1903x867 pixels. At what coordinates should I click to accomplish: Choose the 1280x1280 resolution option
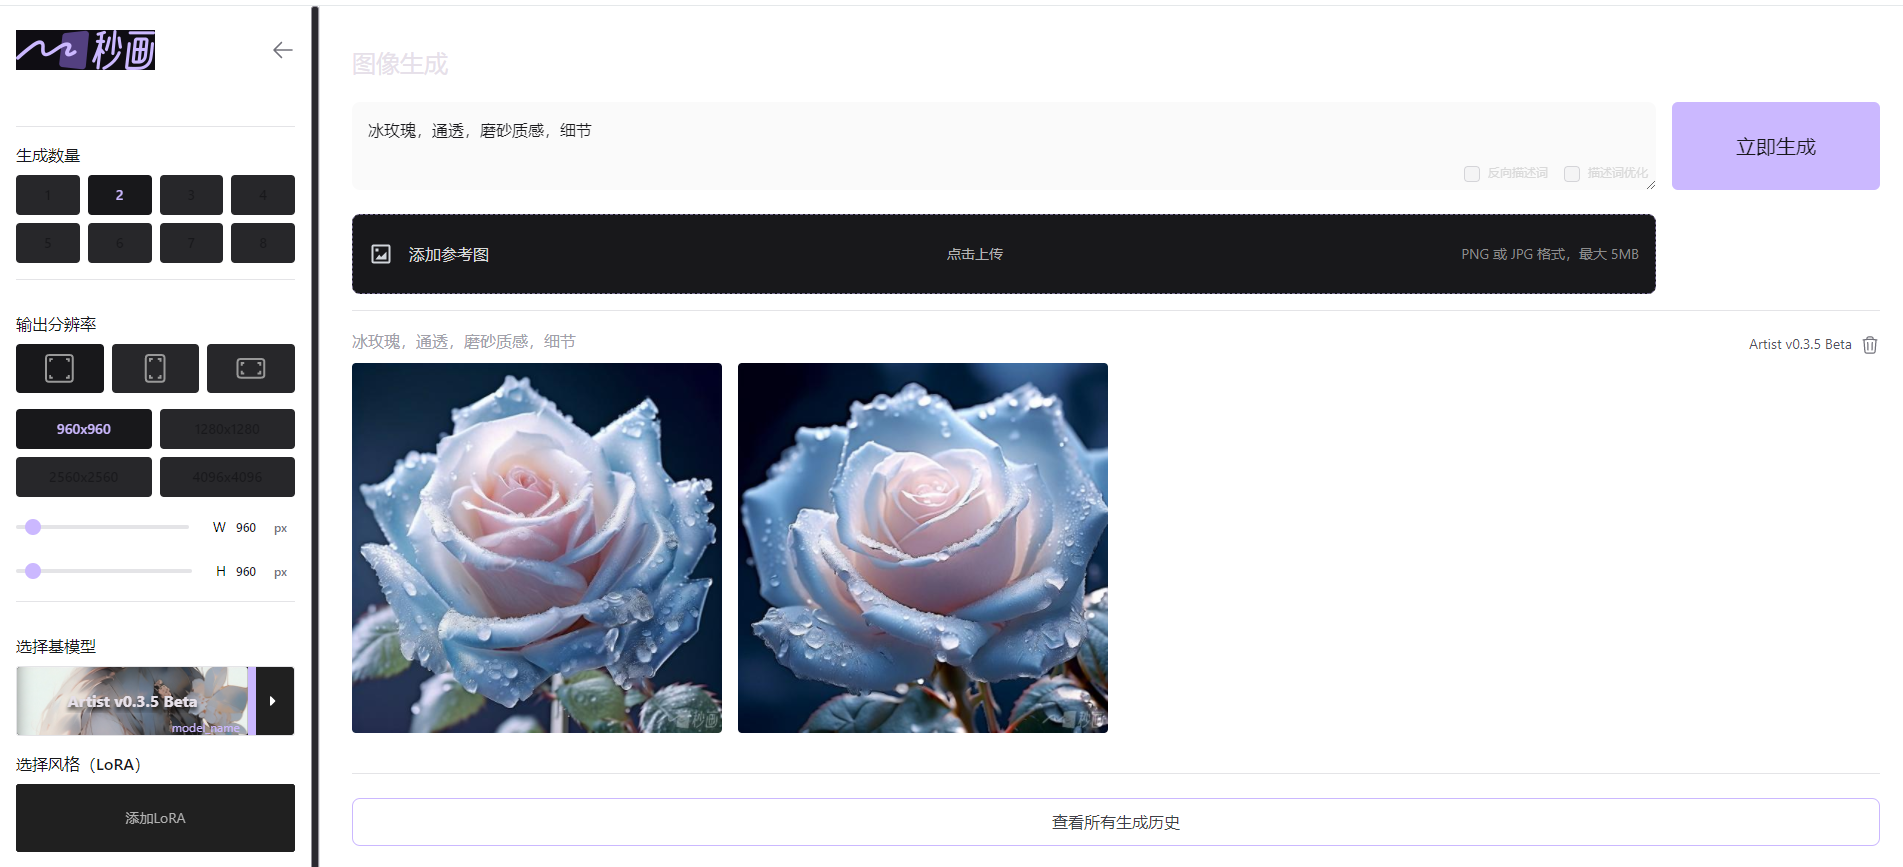(227, 429)
